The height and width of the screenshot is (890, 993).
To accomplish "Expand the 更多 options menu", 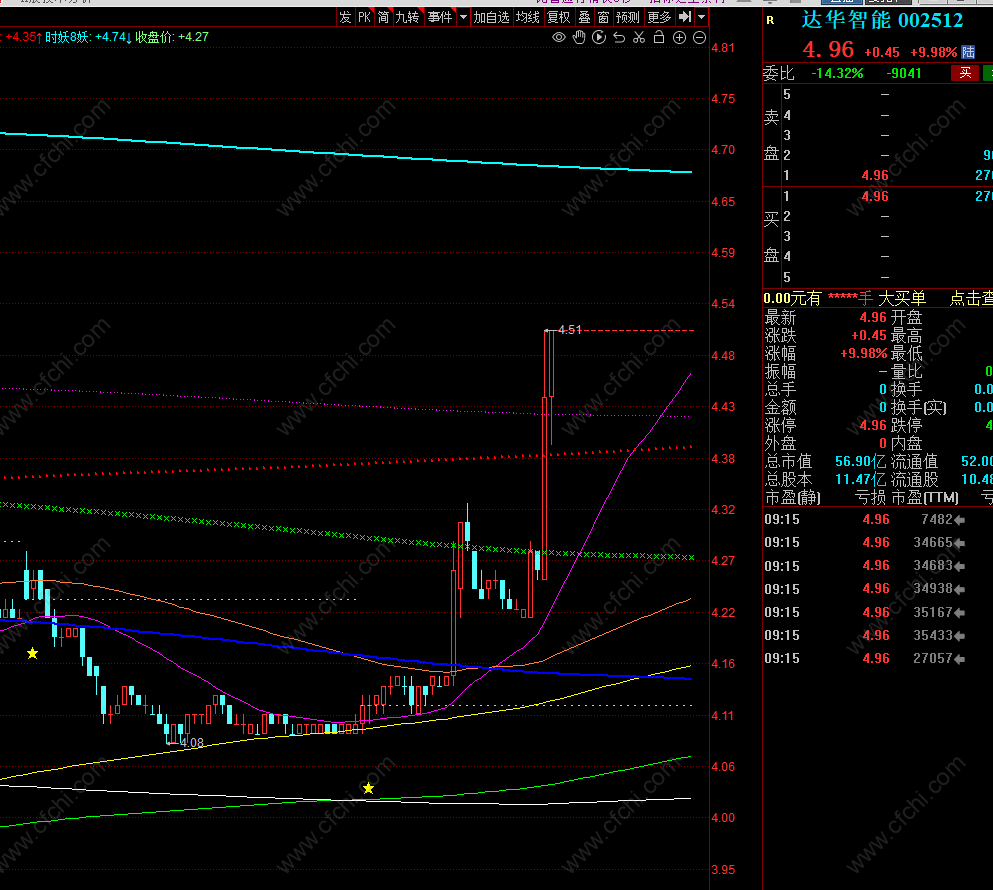I will pyautogui.click(x=659, y=17).
